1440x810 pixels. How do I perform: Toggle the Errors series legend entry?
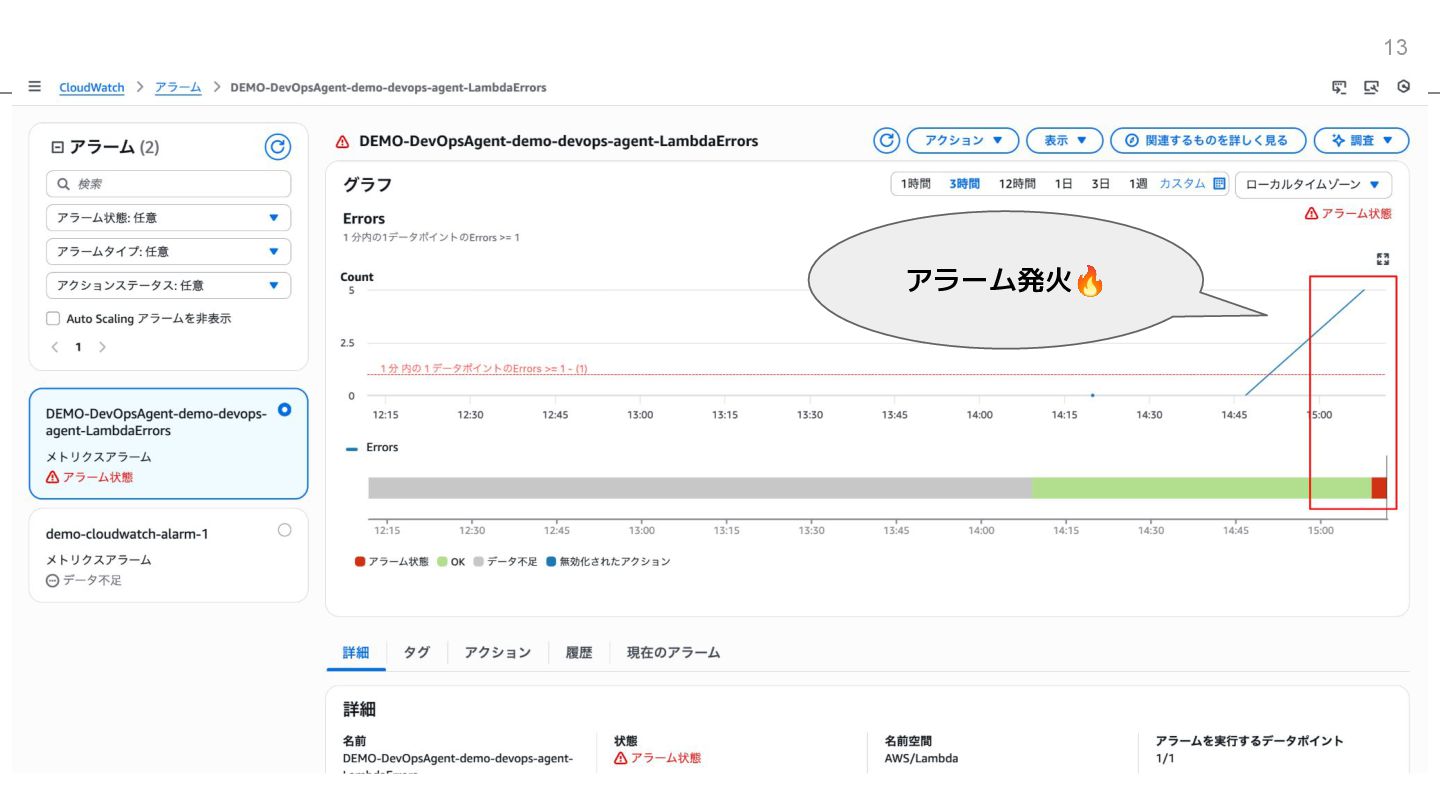(x=372, y=448)
